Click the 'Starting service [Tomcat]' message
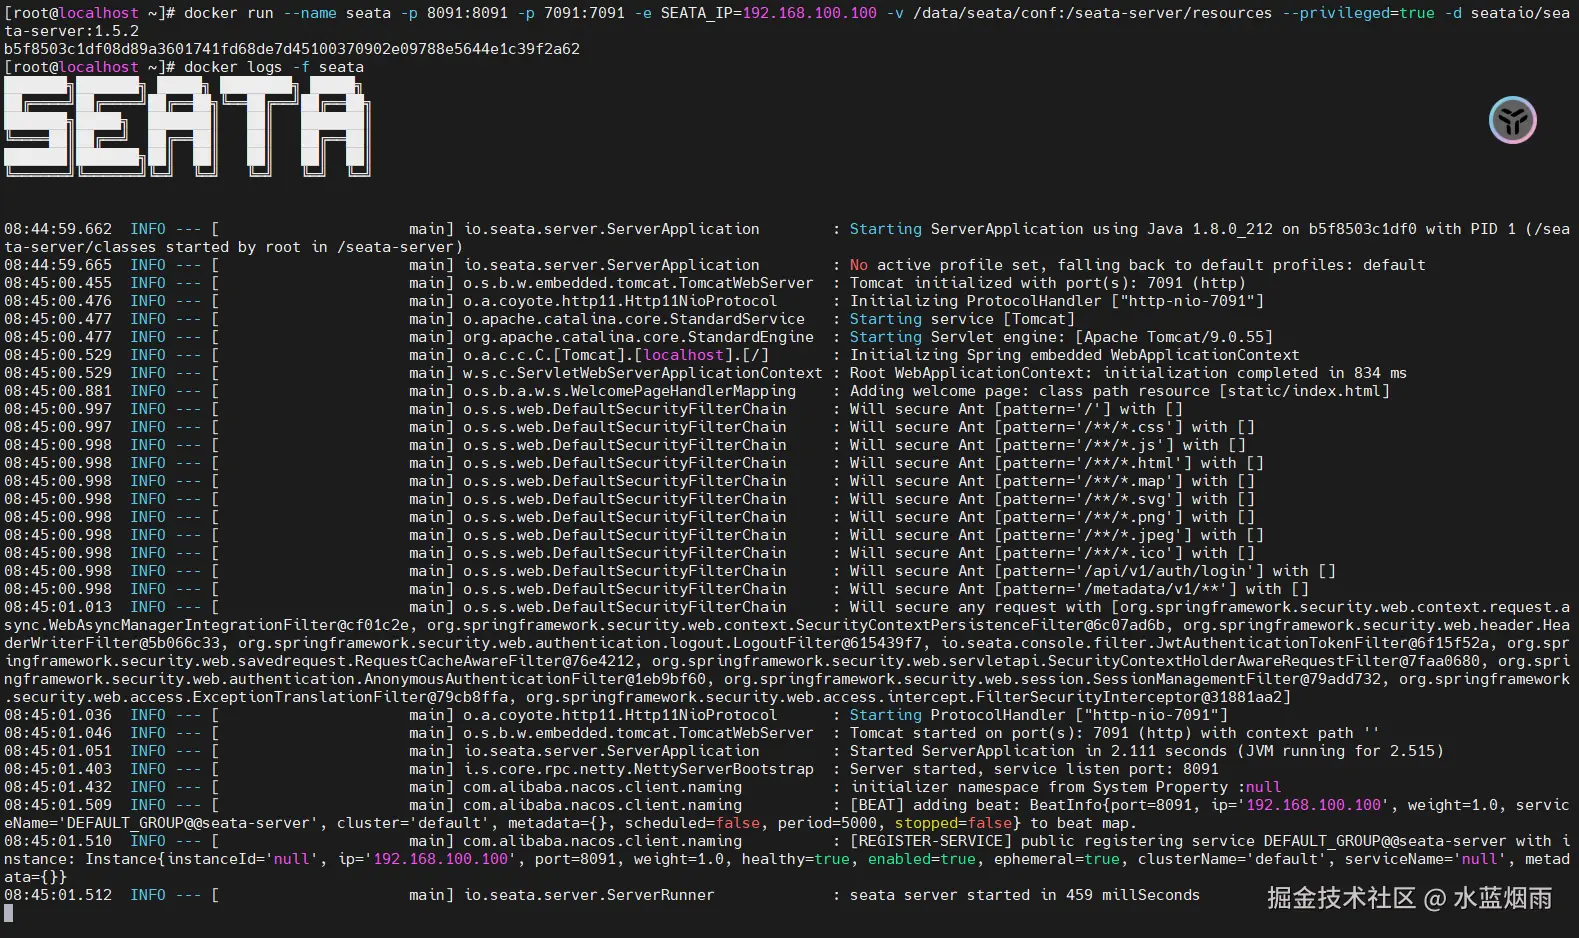 tap(961, 319)
